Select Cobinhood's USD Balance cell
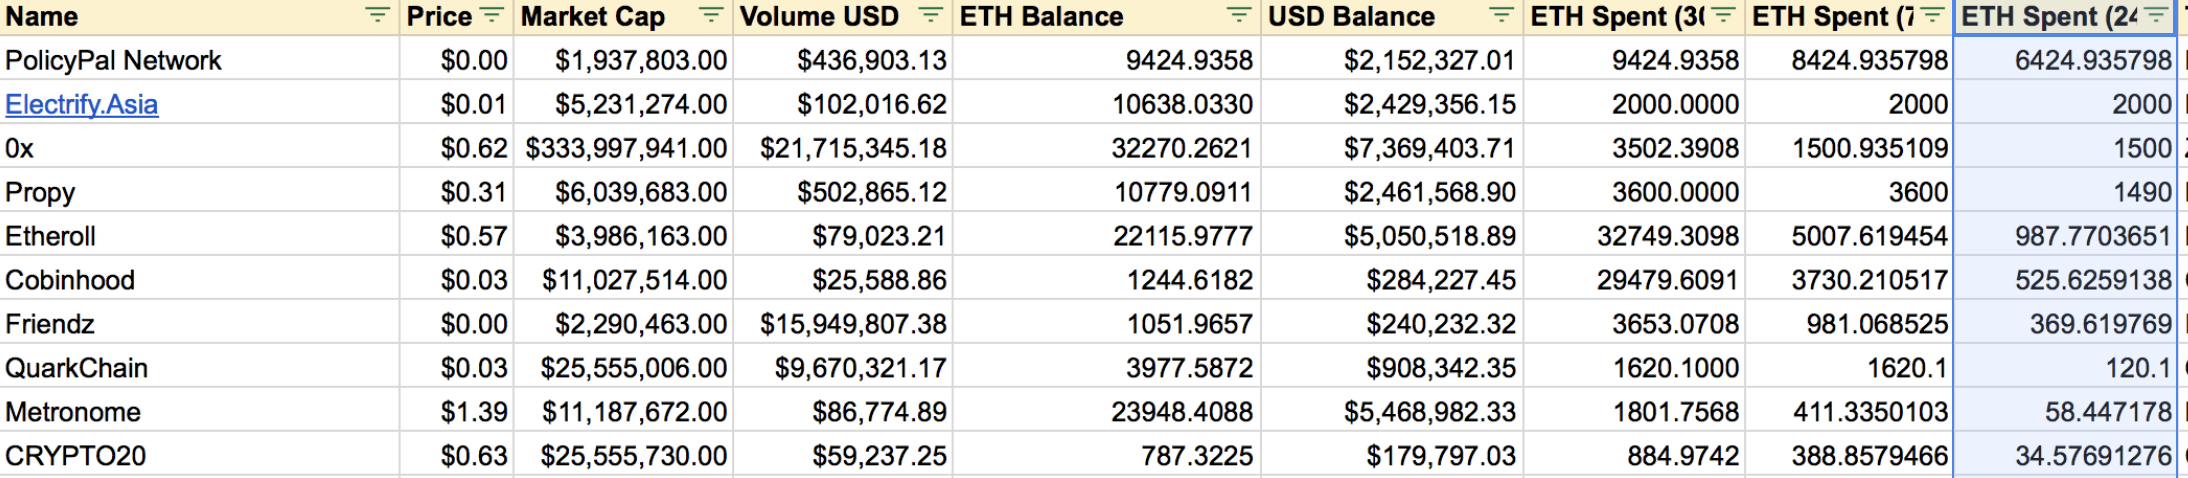Screen dimensions: 2188x478 point(1393,280)
